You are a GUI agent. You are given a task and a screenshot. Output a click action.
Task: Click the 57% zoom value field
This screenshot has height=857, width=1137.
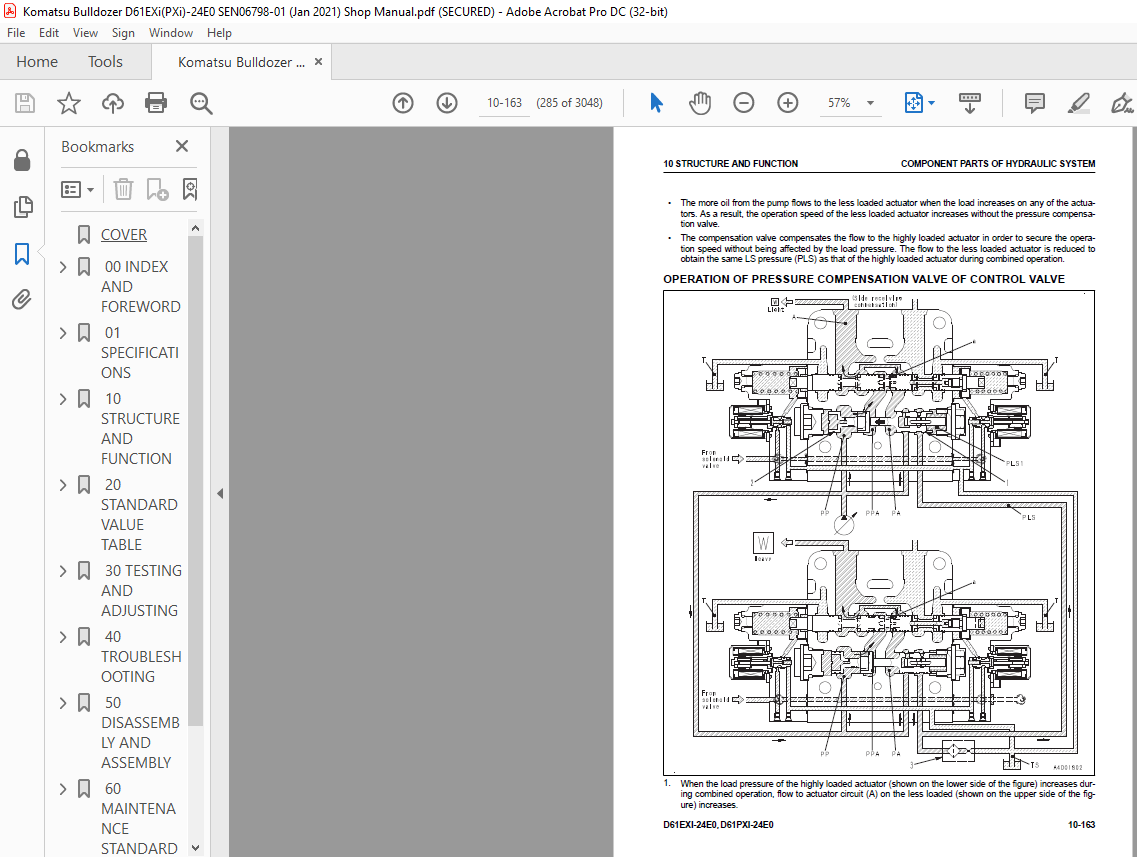[839, 103]
